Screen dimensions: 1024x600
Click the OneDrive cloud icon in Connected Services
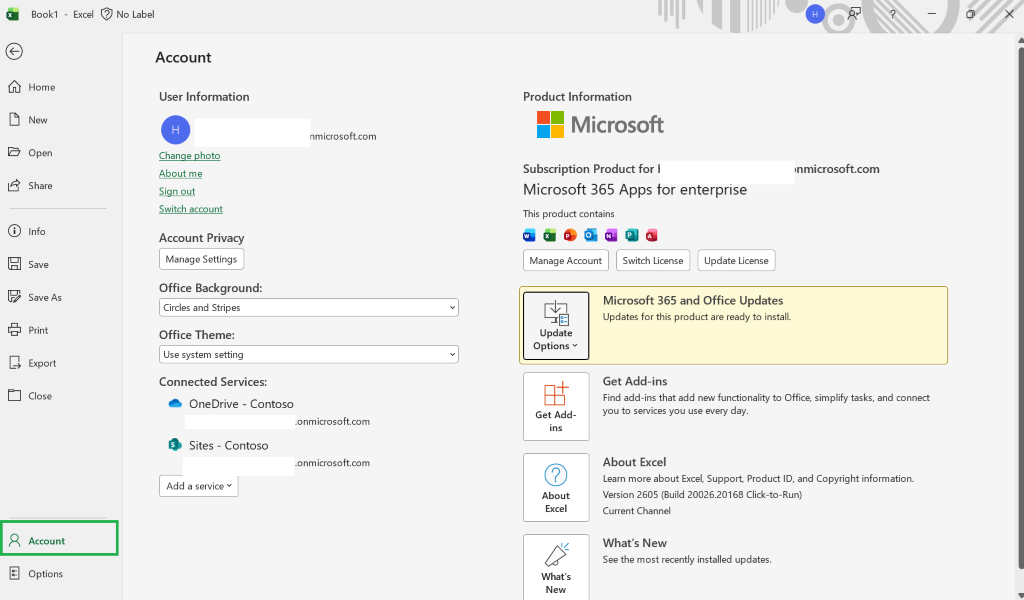click(175, 403)
